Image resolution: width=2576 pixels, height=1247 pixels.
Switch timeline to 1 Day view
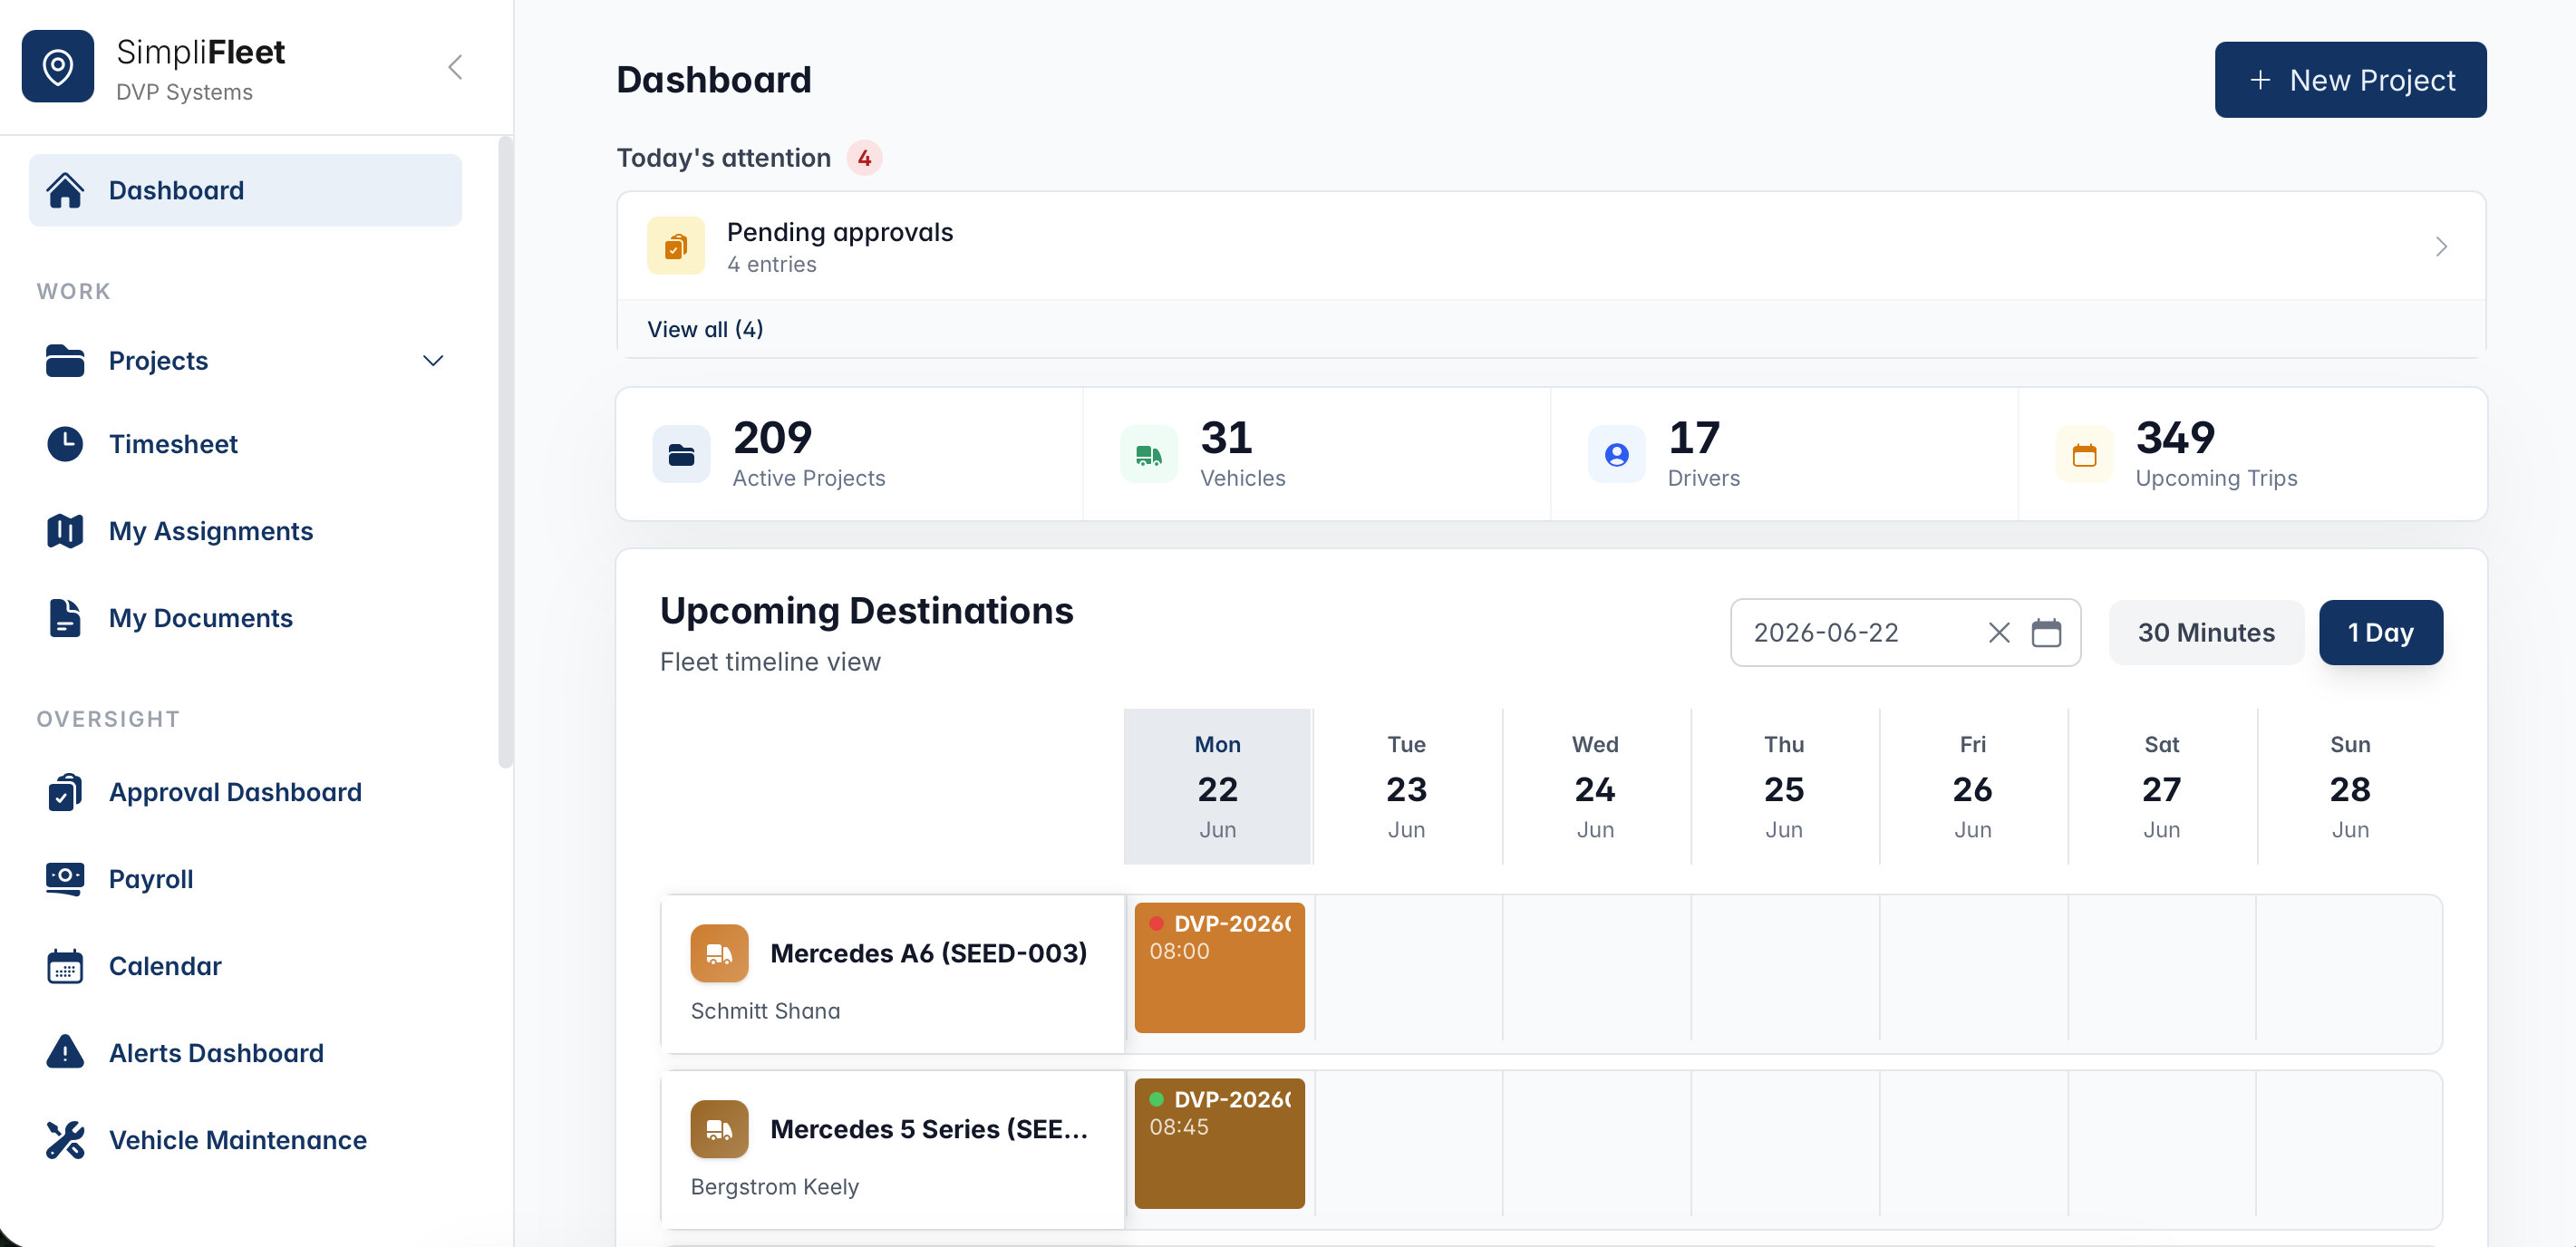[x=2380, y=632]
